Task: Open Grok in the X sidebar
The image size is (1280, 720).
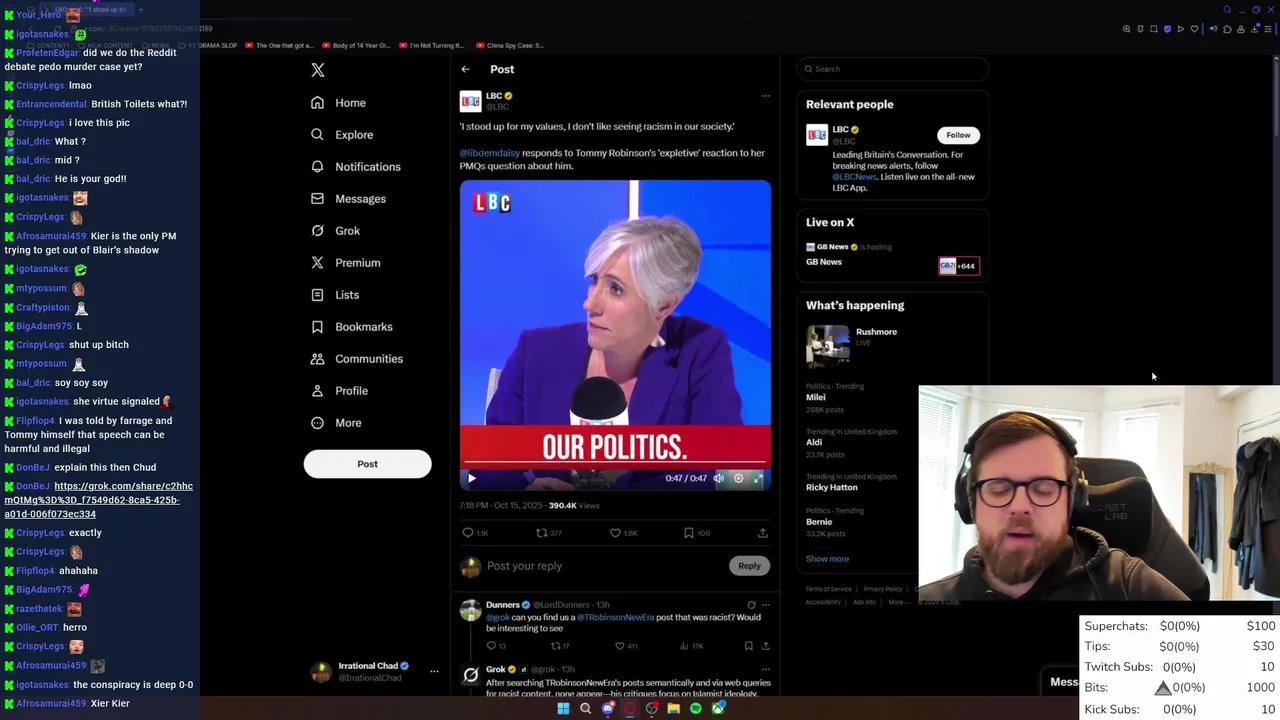Action: pos(335,231)
